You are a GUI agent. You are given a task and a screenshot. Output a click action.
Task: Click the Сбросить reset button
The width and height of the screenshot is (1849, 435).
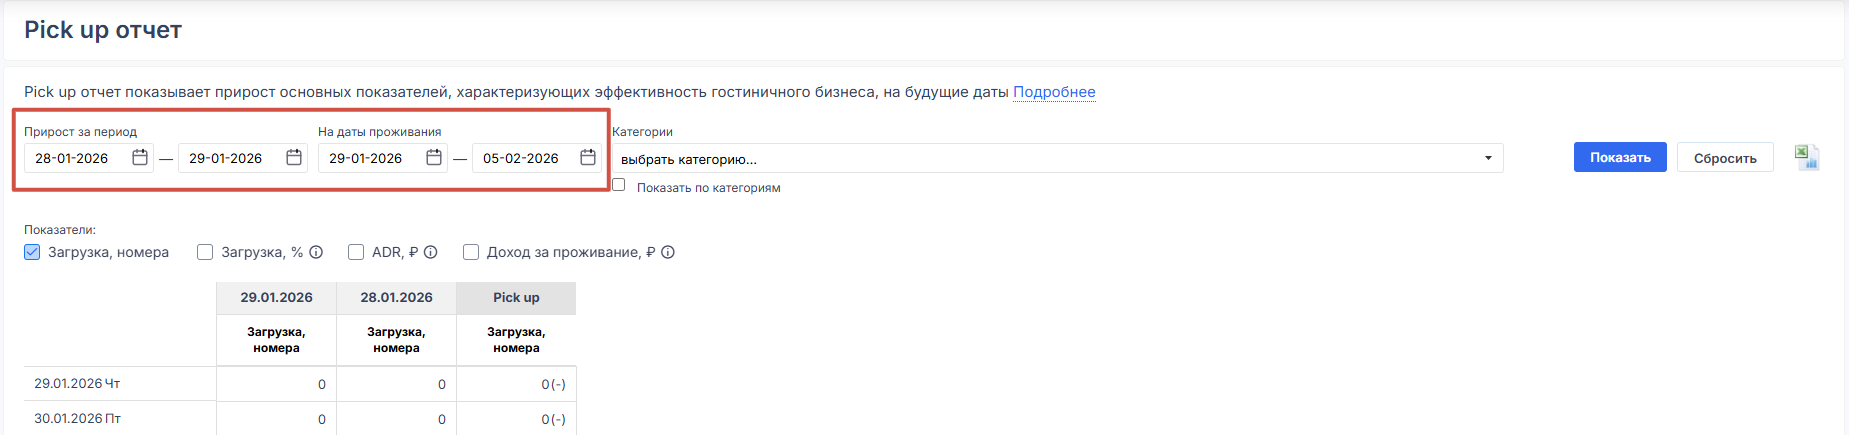coord(1725,158)
